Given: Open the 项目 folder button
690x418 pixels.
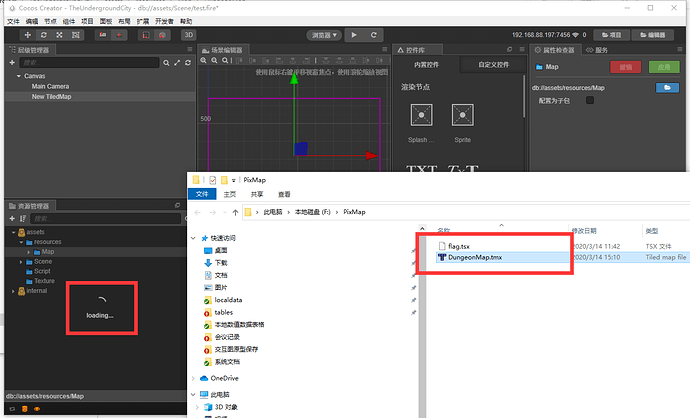Looking at the screenshot, I should (x=611, y=35).
